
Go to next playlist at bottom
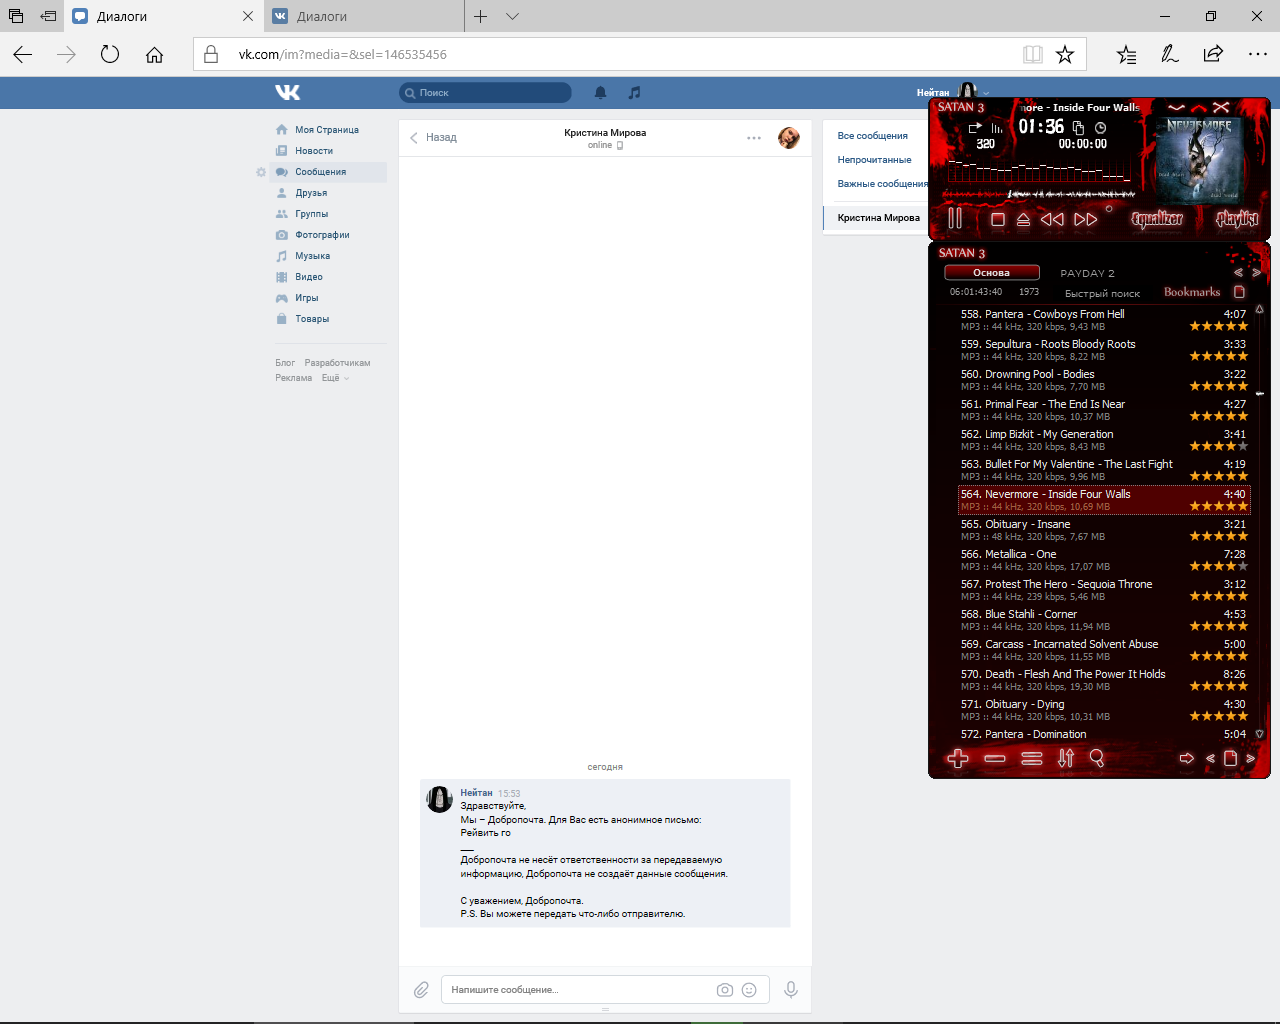click(x=1250, y=758)
